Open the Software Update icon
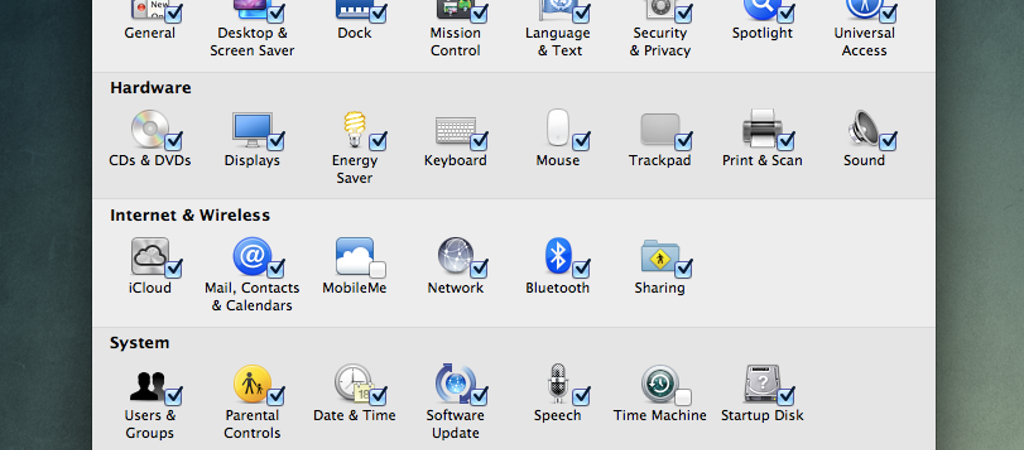Screen dimensions: 1024x450 pyautogui.click(x=455, y=384)
